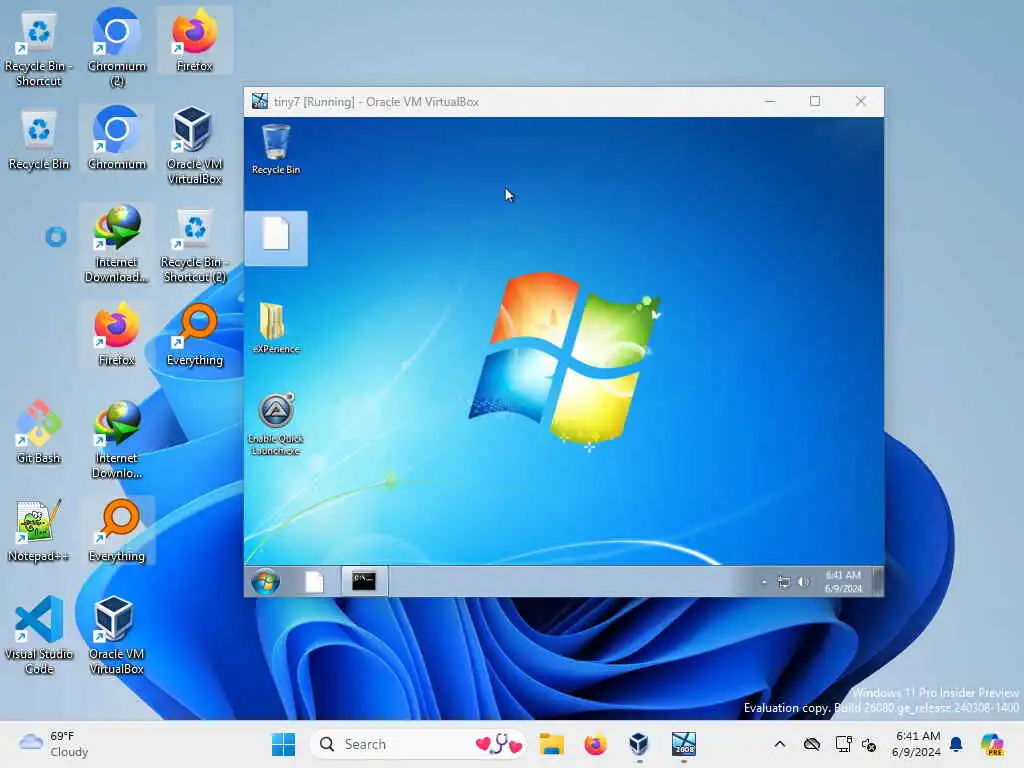Image resolution: width=1024 pixels, height=768 pixels.
Task: Close the tiny7 VirtualBox window
Action: click(x=861, y=101)
